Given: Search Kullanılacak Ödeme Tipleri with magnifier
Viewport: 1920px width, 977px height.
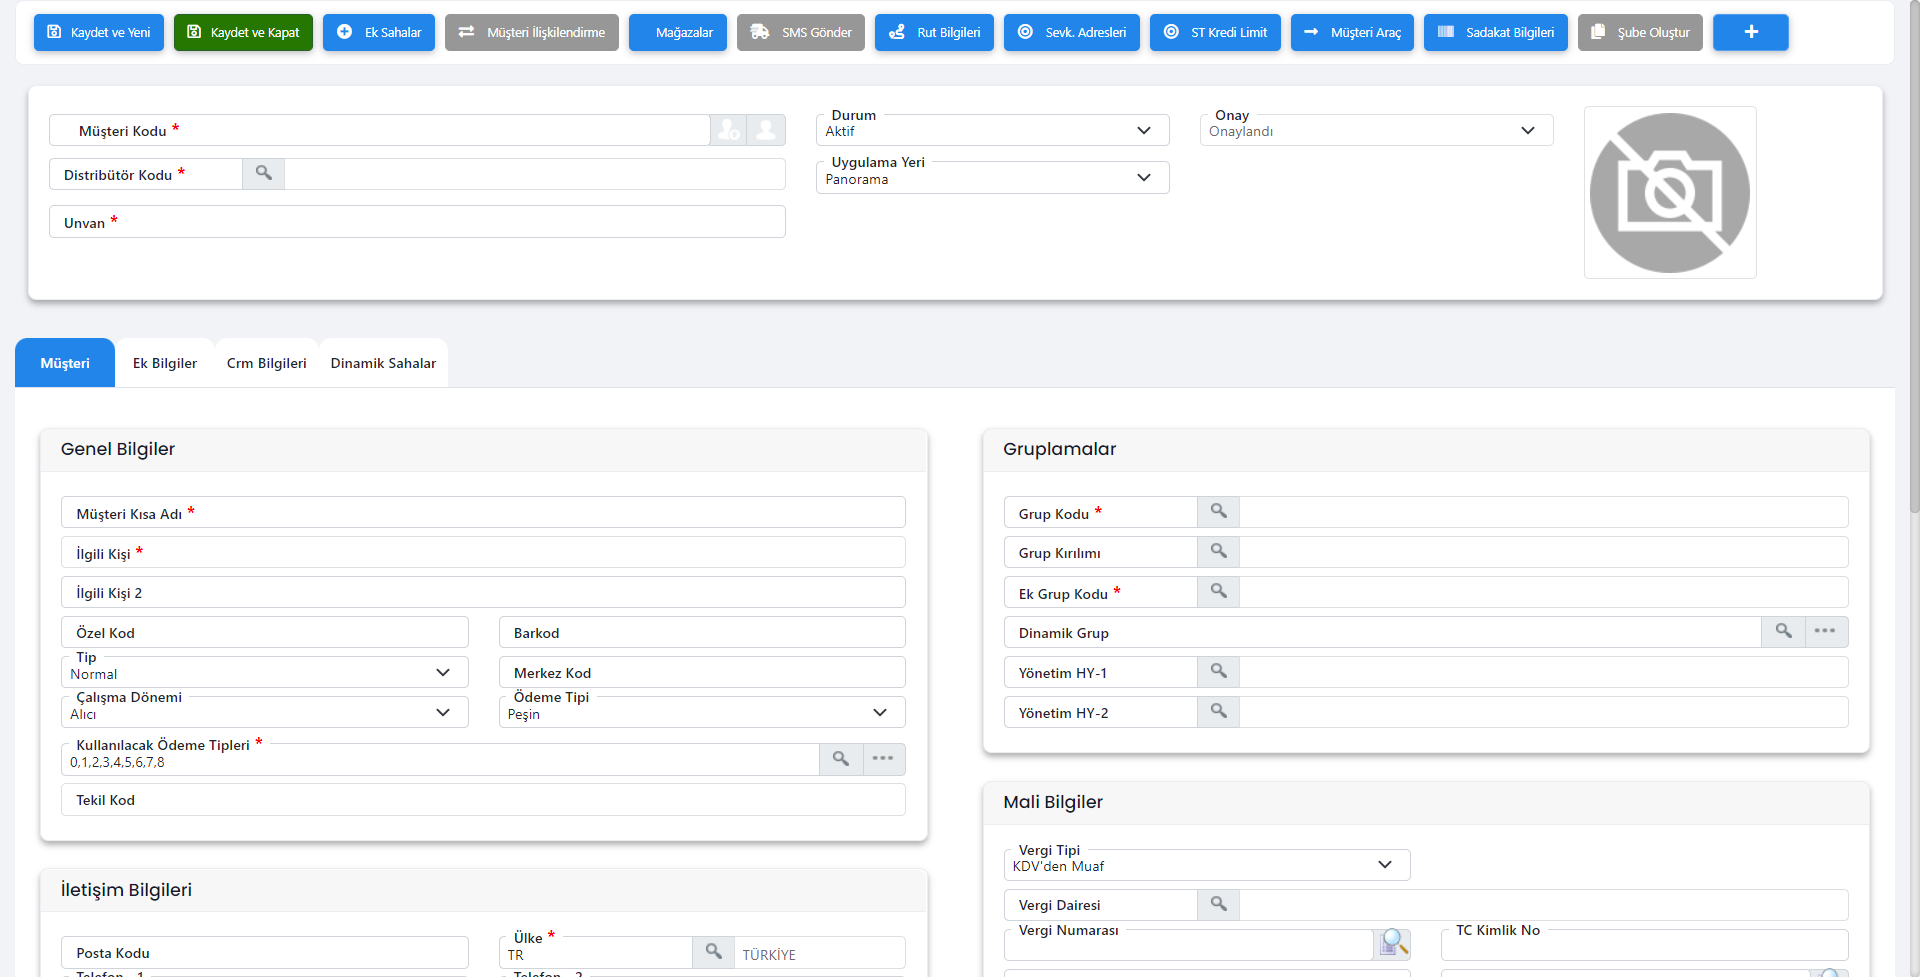Looking at the screenshot, I should pyautogui.click(x=841, y=759).
